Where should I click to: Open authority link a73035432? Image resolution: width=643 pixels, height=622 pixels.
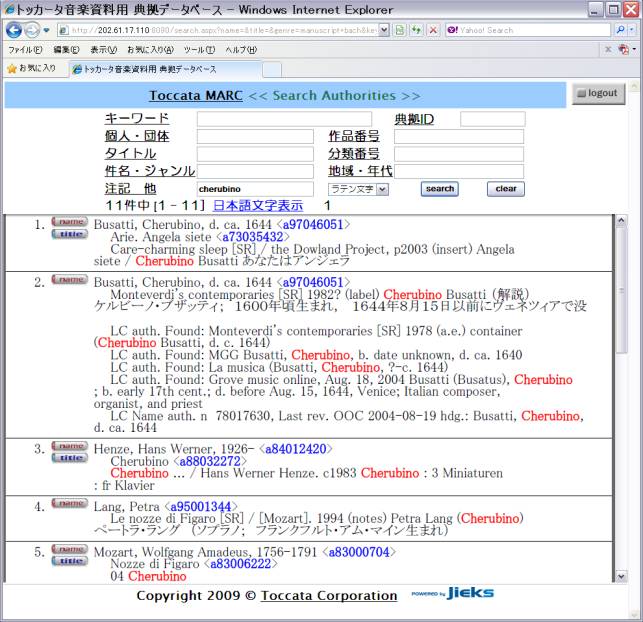pyautogui.click(x=253, y=237)
